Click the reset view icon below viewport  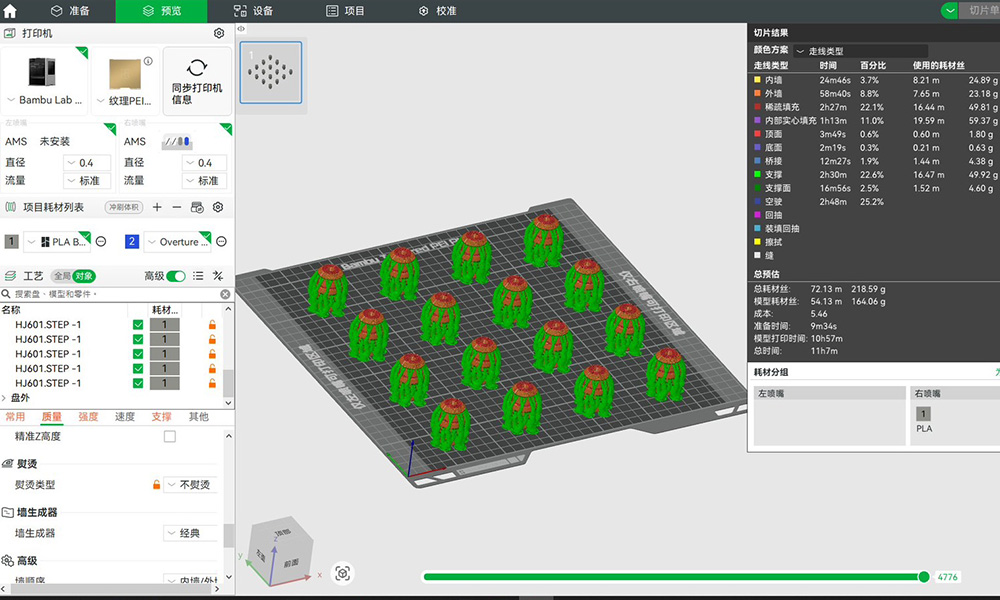click(343, 573)
